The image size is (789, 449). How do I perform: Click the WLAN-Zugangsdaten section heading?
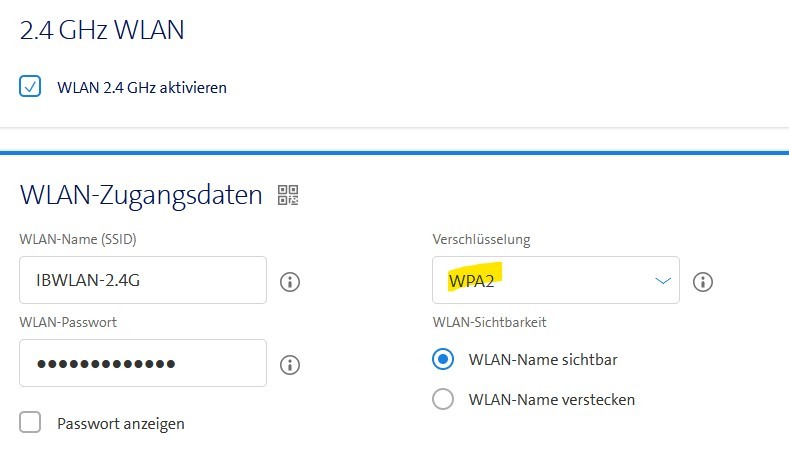140,194
